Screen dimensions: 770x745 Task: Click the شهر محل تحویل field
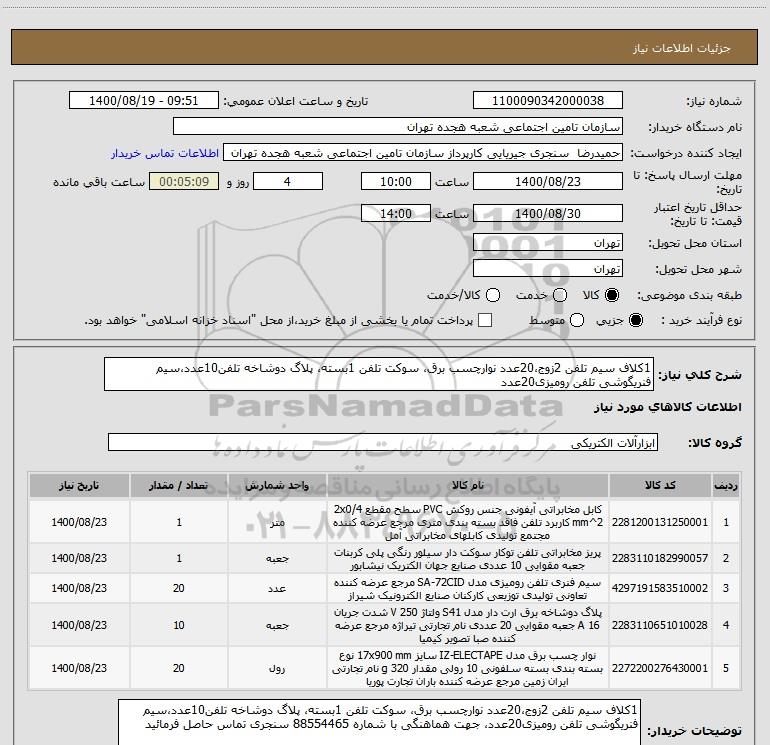click(548, 269)
